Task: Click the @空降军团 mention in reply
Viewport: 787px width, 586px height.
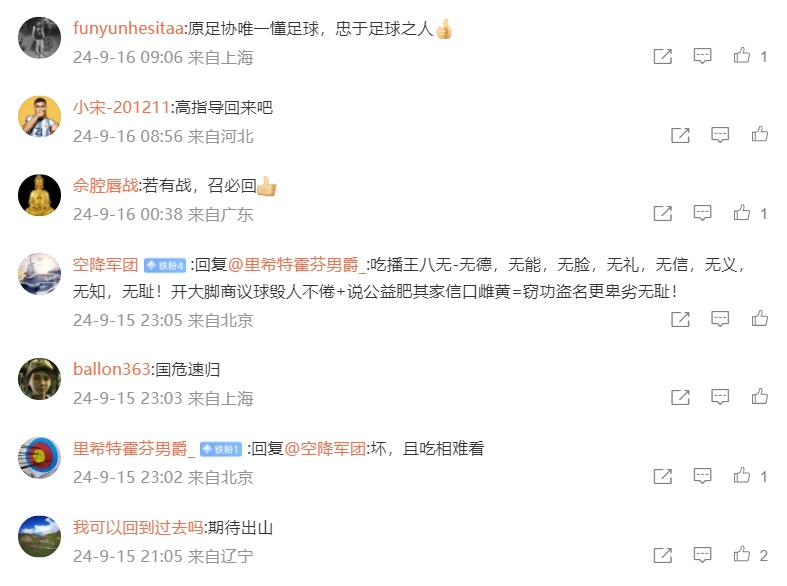Action: [x=325, y=449]
